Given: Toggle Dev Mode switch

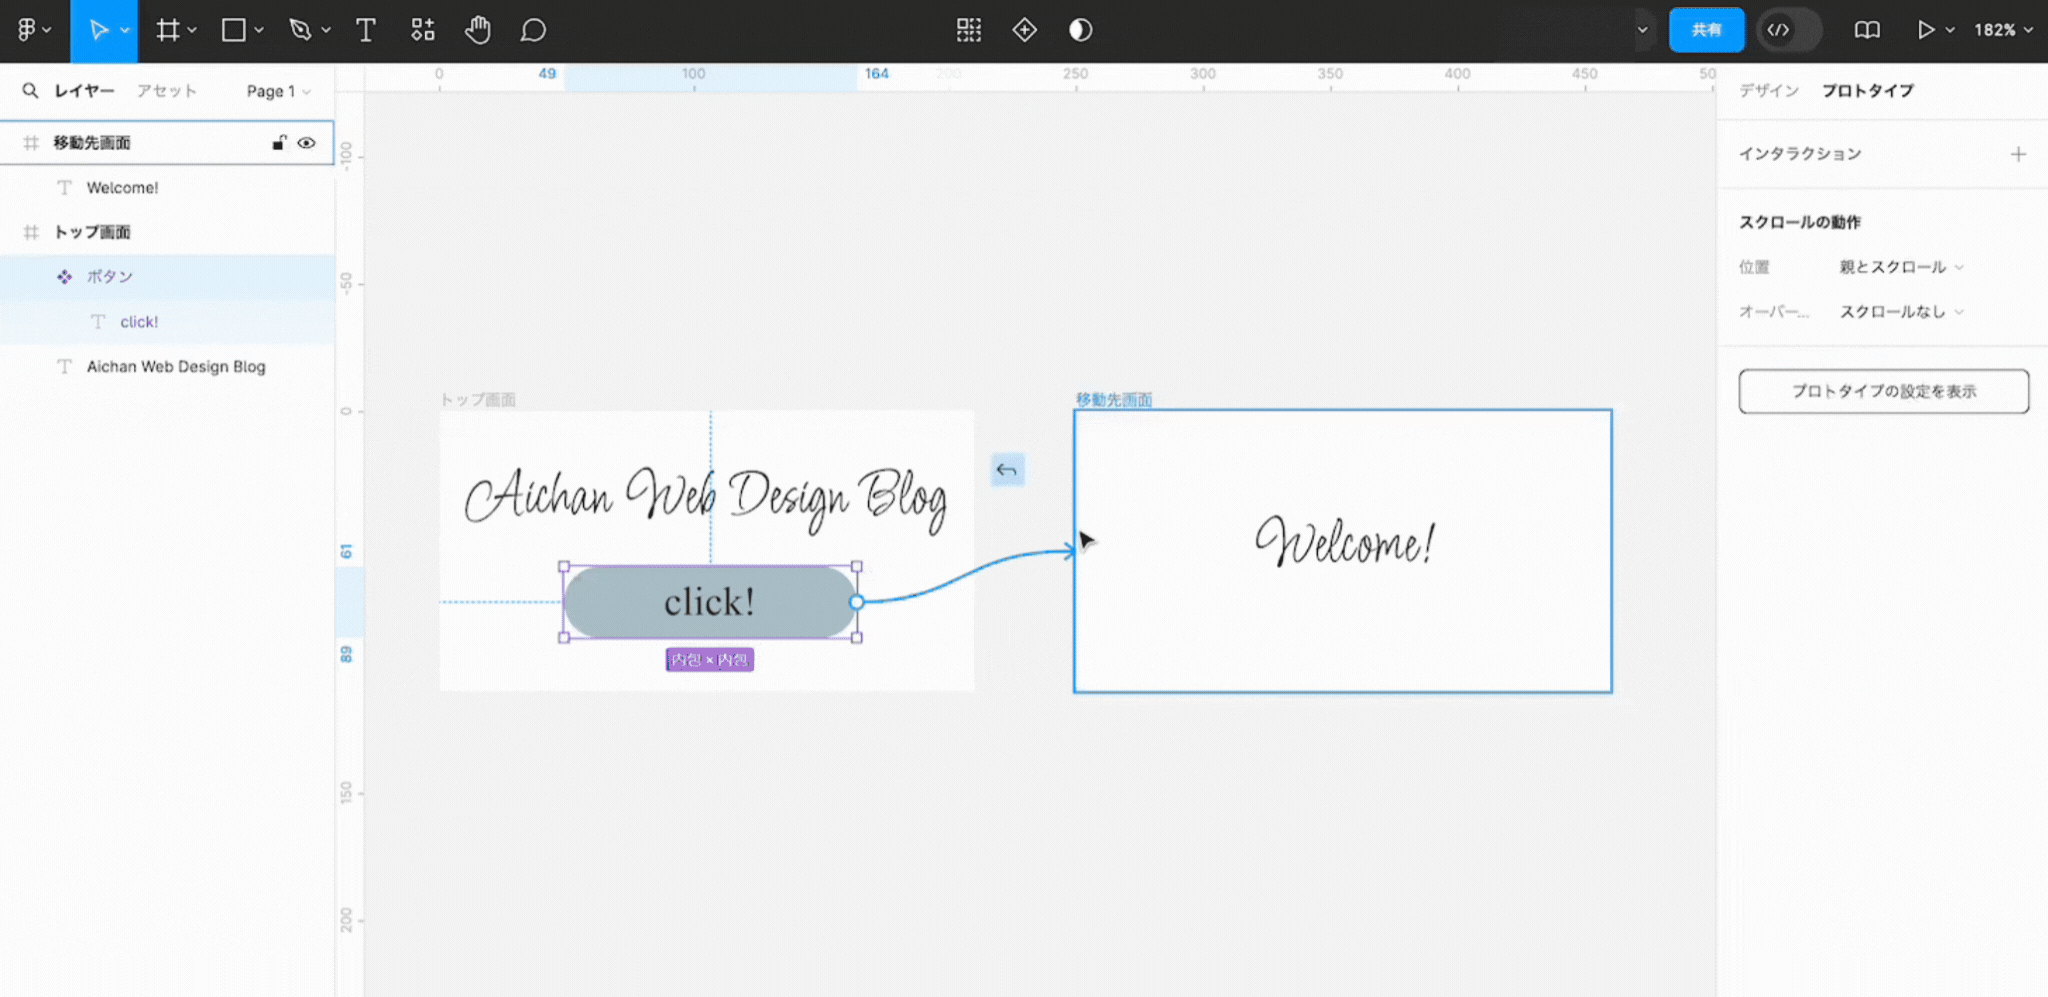Looking at the screenshot, I should 1789,30.
